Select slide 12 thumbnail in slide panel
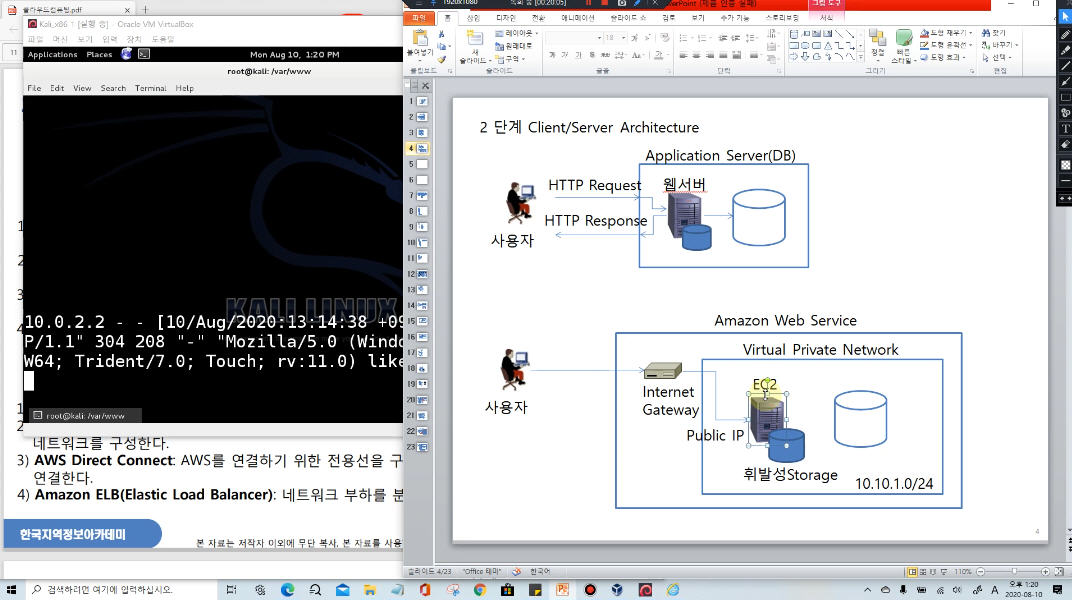1072x600 pixels. point(423,274)
